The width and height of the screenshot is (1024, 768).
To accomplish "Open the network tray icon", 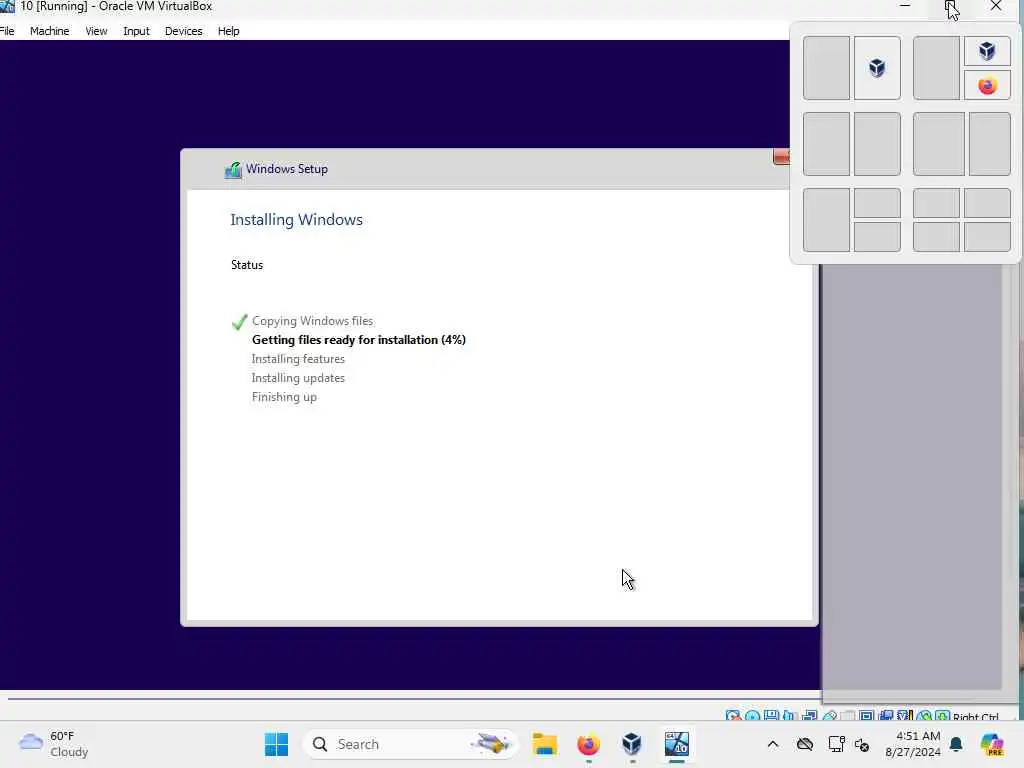I will pyautogui.click(x=836, y=744).
